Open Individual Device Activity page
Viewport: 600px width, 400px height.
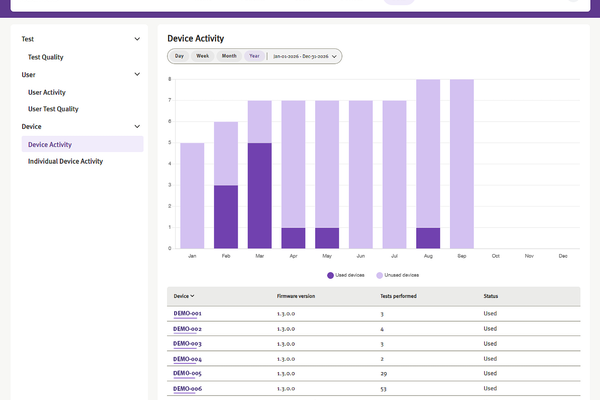[65, 161]
